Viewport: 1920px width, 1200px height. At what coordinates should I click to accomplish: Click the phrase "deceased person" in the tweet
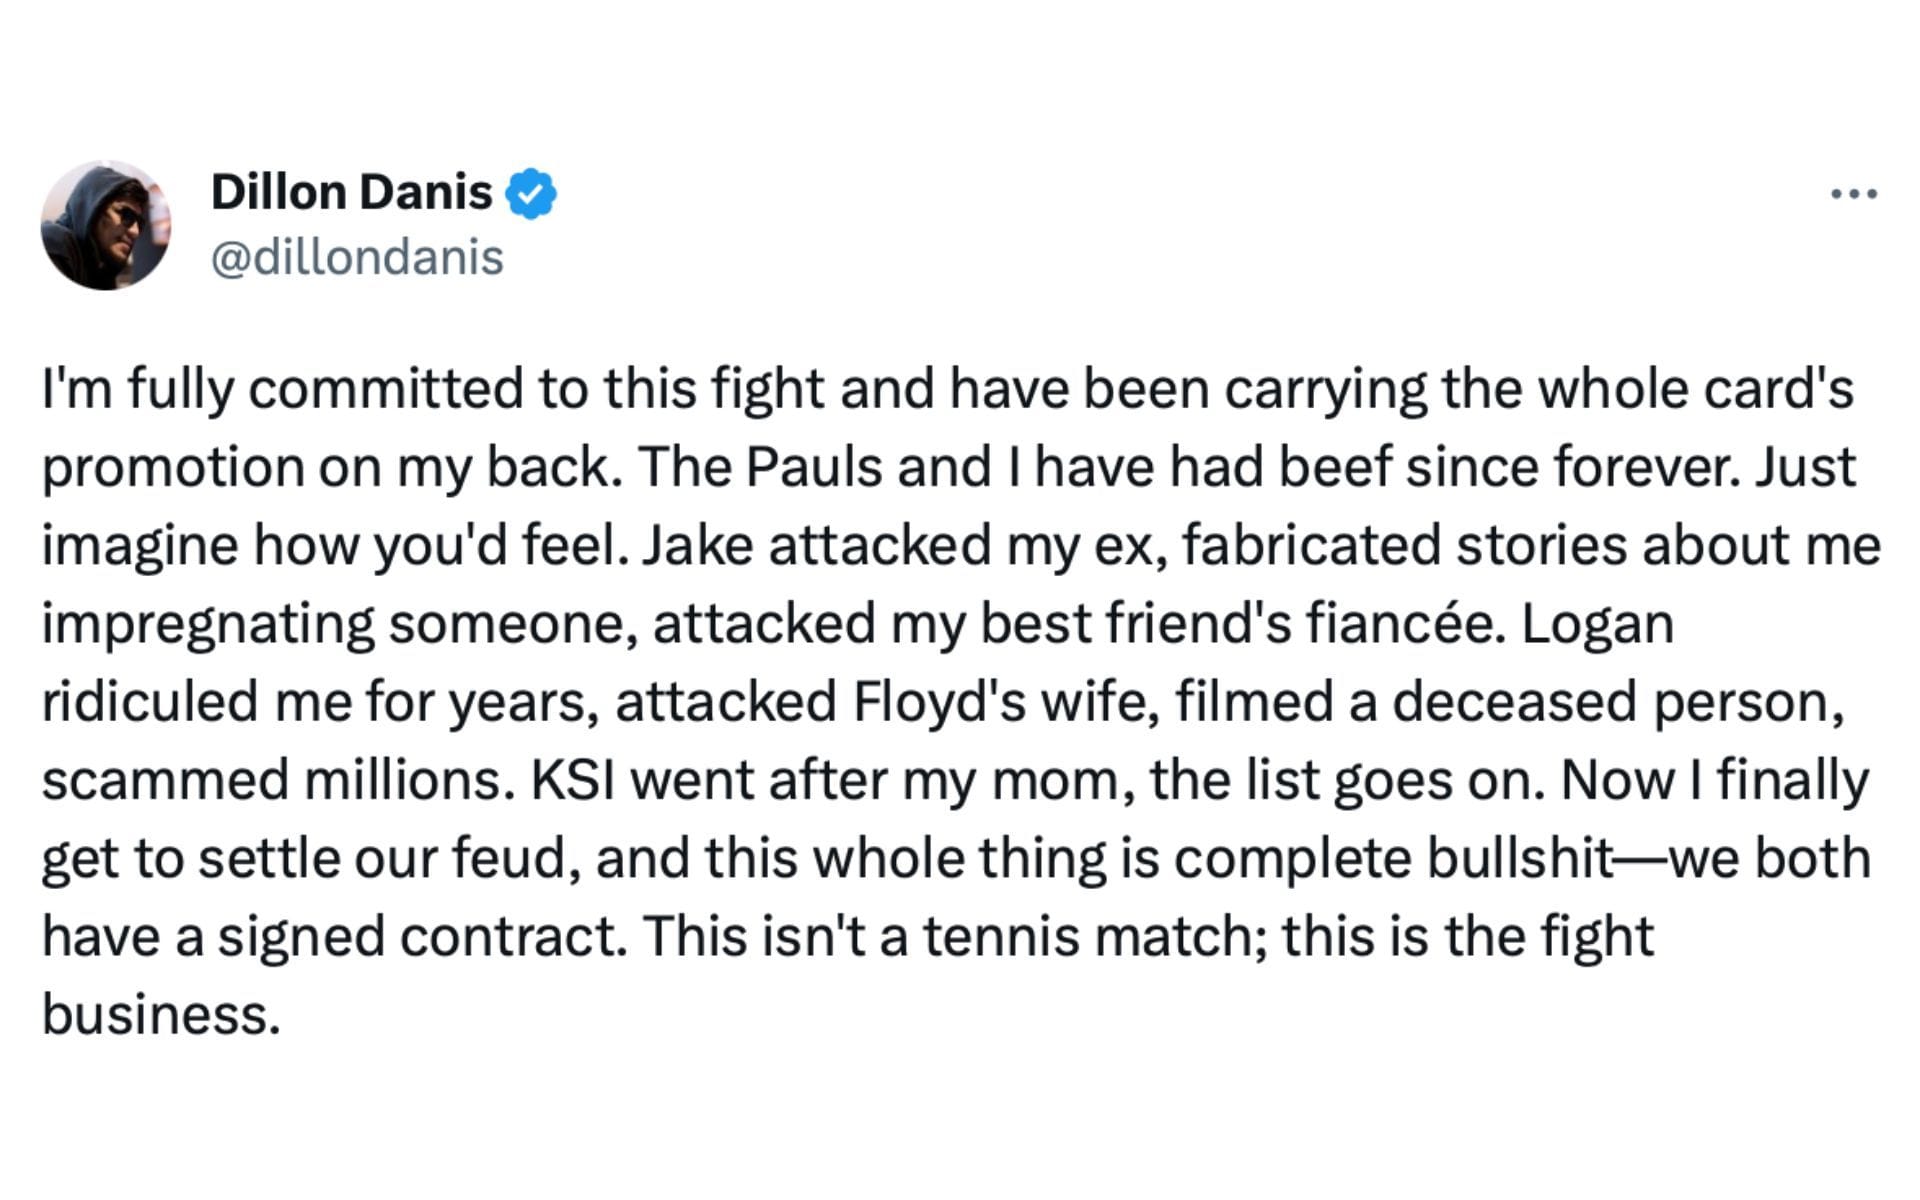pos(1617,702)
